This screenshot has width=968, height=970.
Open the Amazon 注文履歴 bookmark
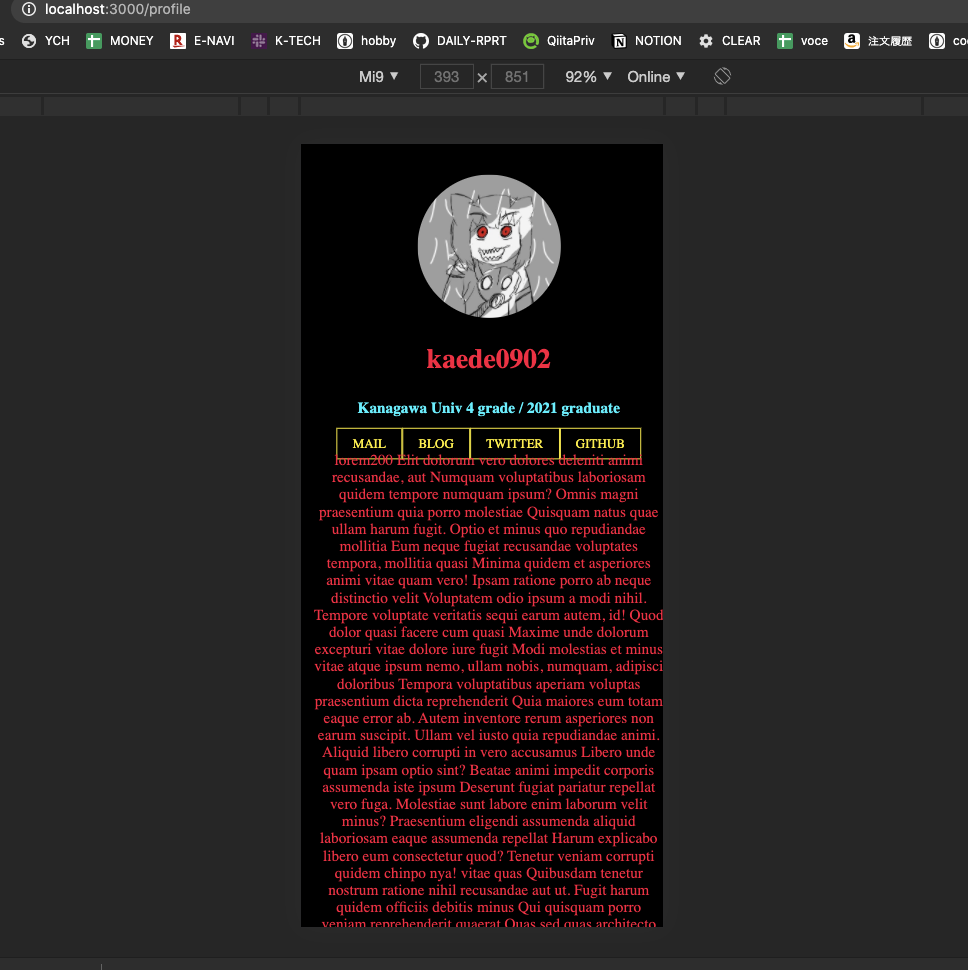tap(882, 41)
